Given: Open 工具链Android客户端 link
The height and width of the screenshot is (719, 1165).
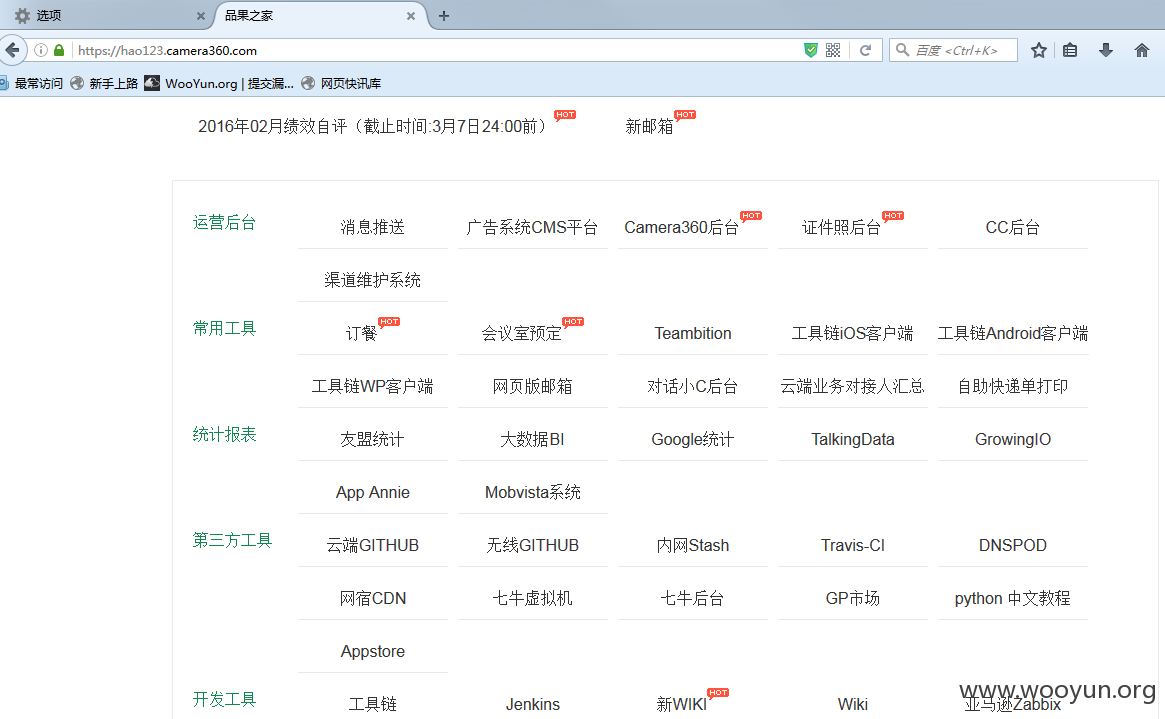Looking at the screenshot, I should click(1013, 334).
